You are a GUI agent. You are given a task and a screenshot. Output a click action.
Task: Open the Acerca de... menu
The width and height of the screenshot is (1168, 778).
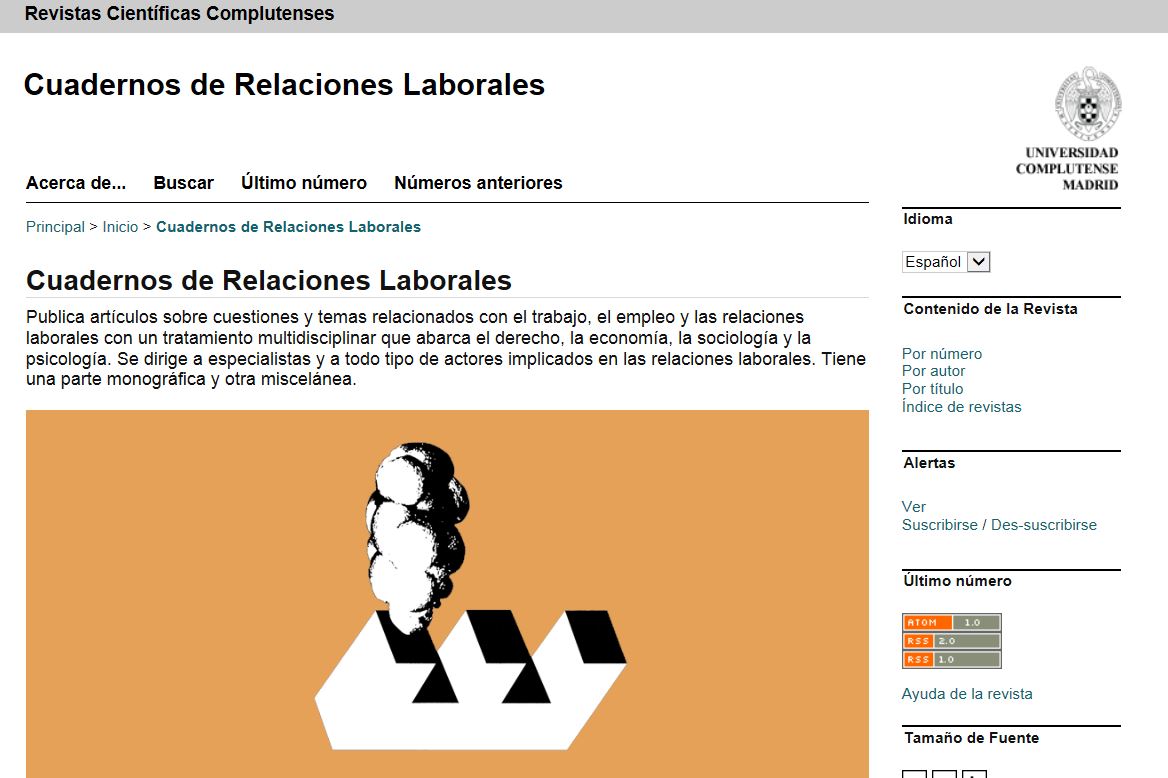point(76,183)
